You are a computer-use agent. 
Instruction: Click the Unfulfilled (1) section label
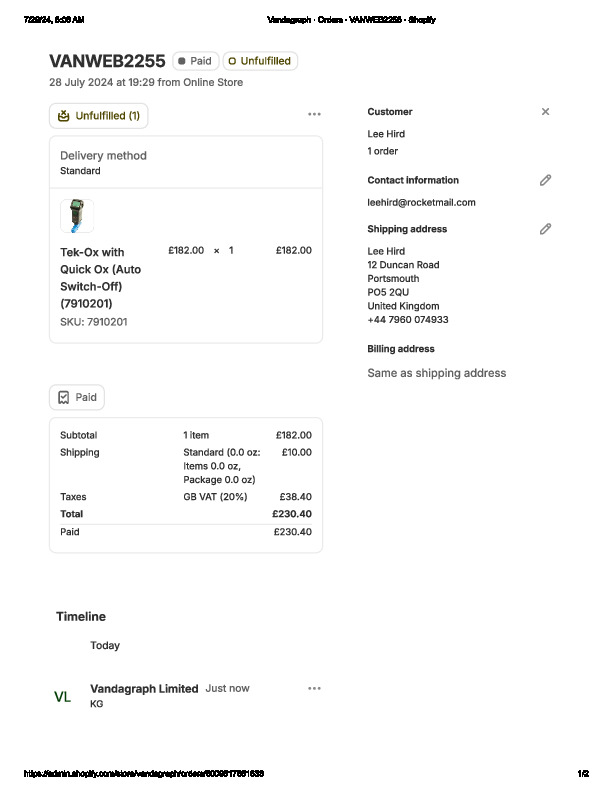[107, 116]
